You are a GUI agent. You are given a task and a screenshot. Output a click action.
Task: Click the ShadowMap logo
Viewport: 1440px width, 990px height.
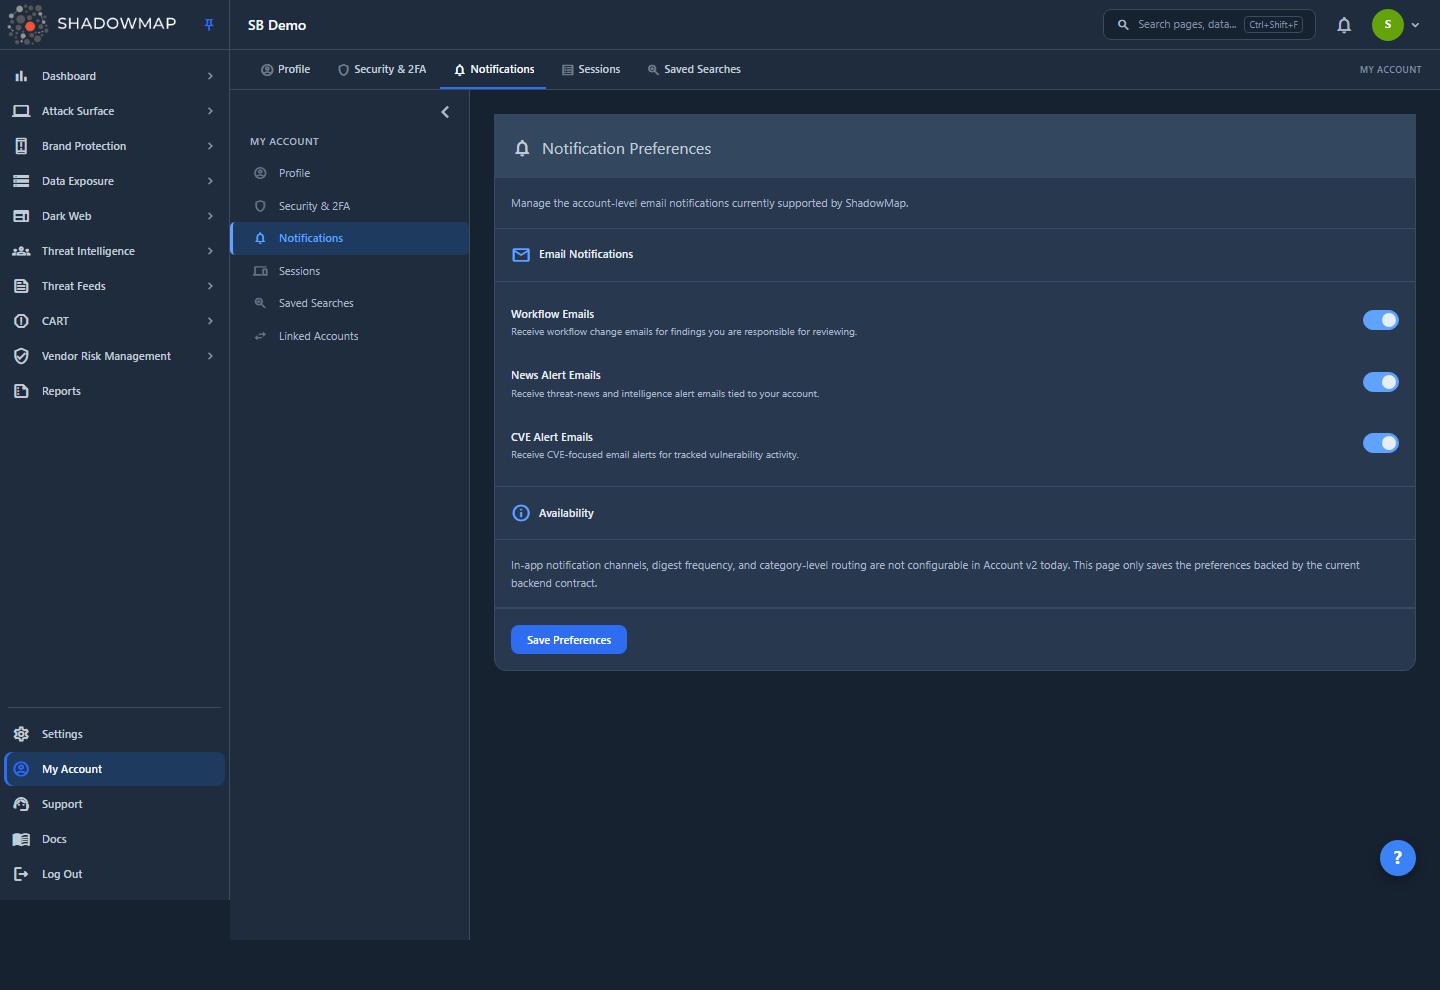[x=92, y=24]
